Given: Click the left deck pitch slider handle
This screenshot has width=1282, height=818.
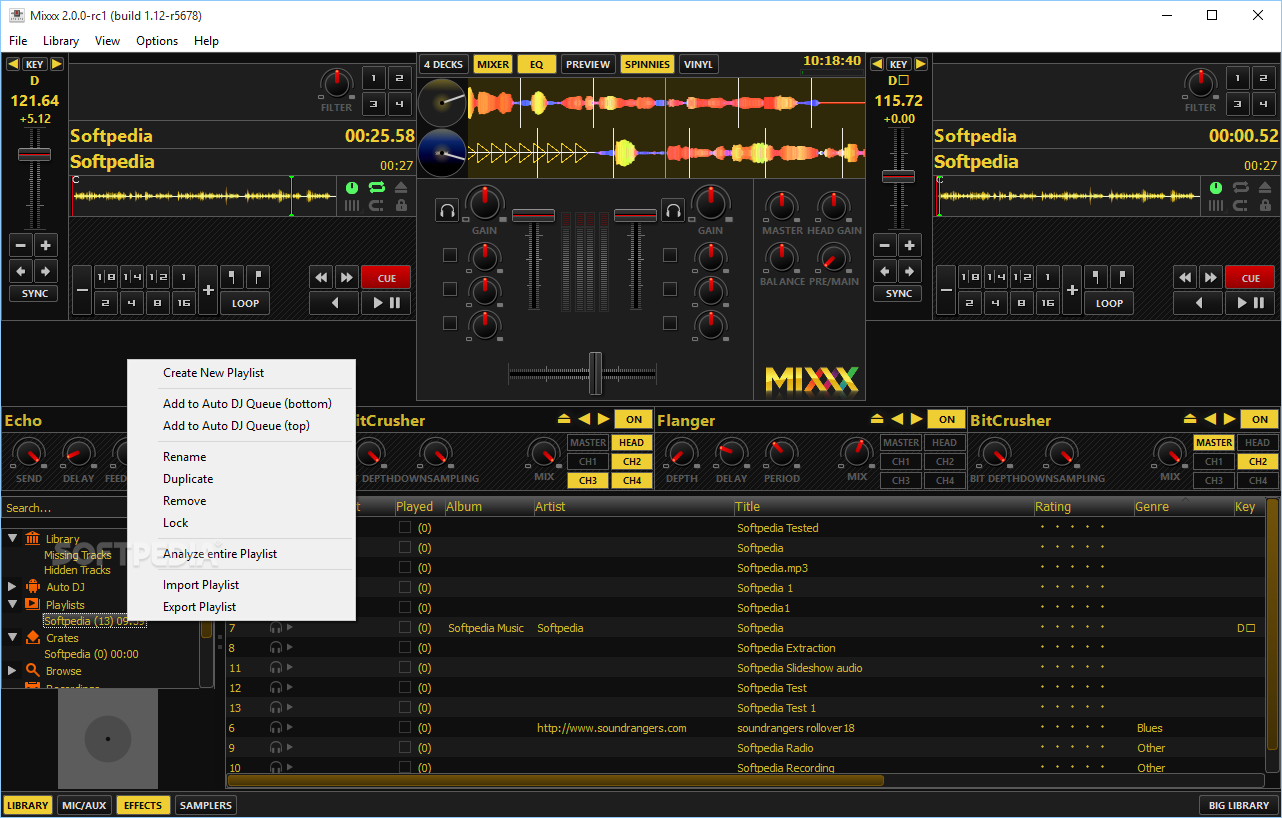Looking at the screenshot, I should [x=34, y=154].
